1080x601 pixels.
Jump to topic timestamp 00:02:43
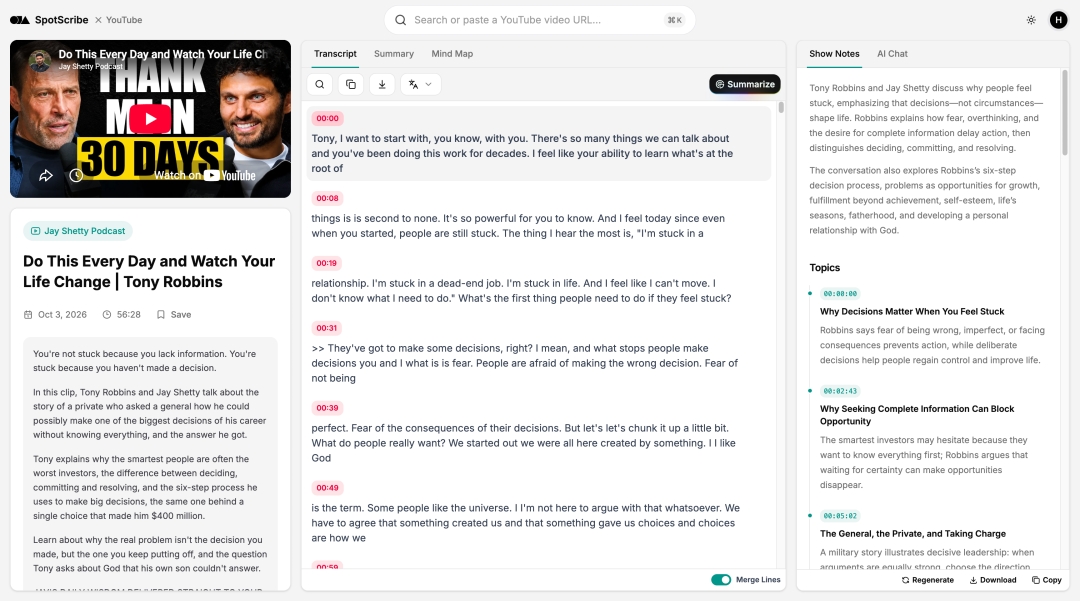coord(840,391)
